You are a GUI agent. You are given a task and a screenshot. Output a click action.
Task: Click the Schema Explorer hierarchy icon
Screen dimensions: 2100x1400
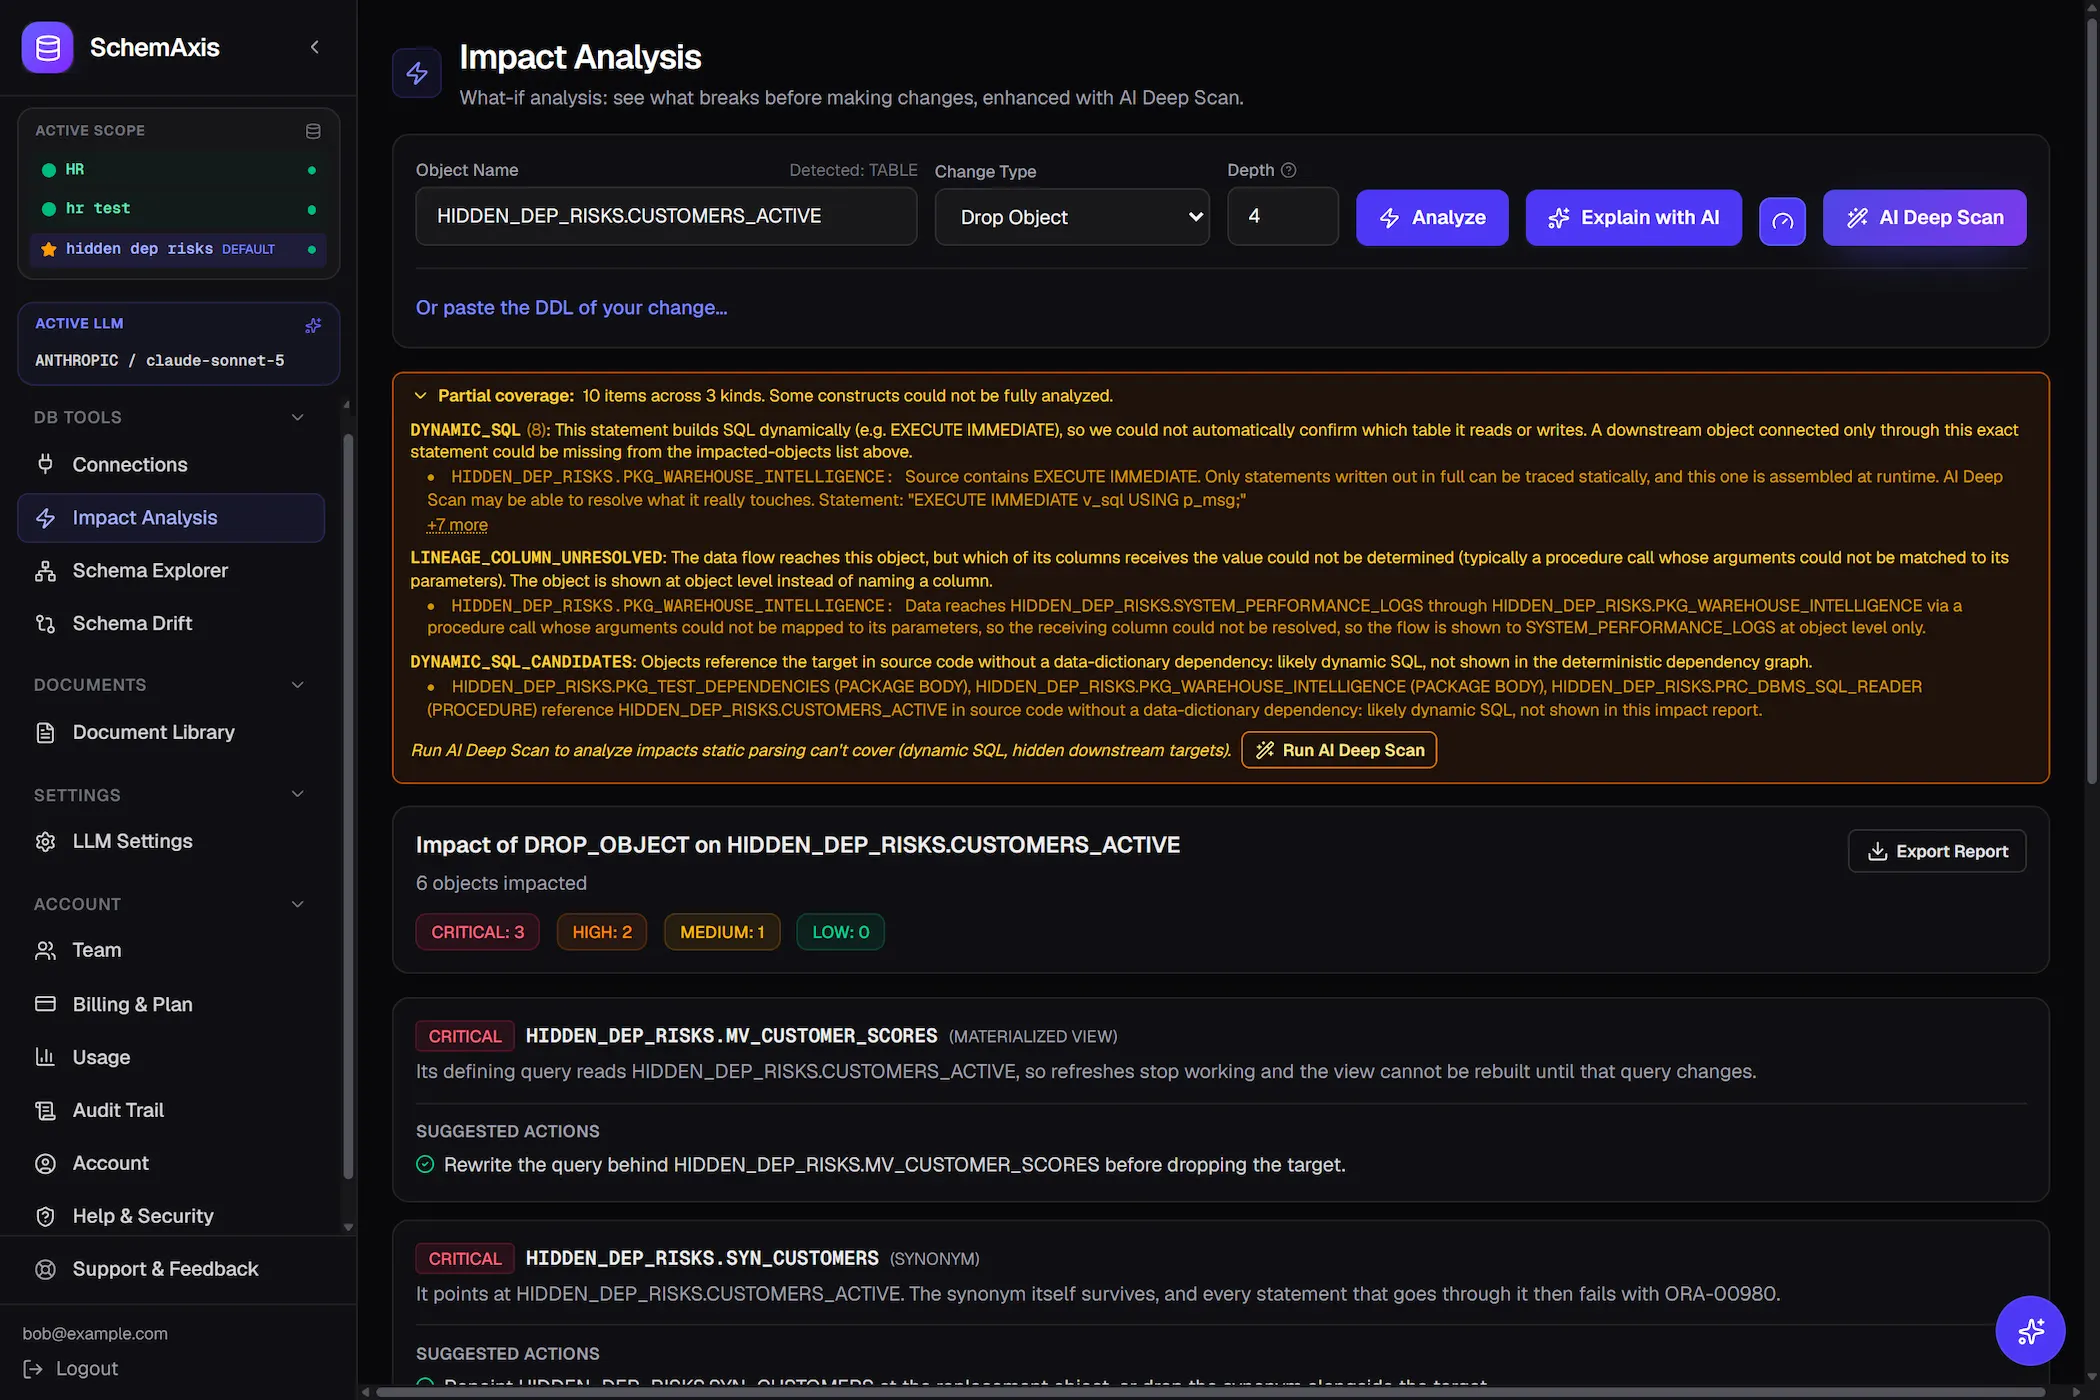coord(45,570)
